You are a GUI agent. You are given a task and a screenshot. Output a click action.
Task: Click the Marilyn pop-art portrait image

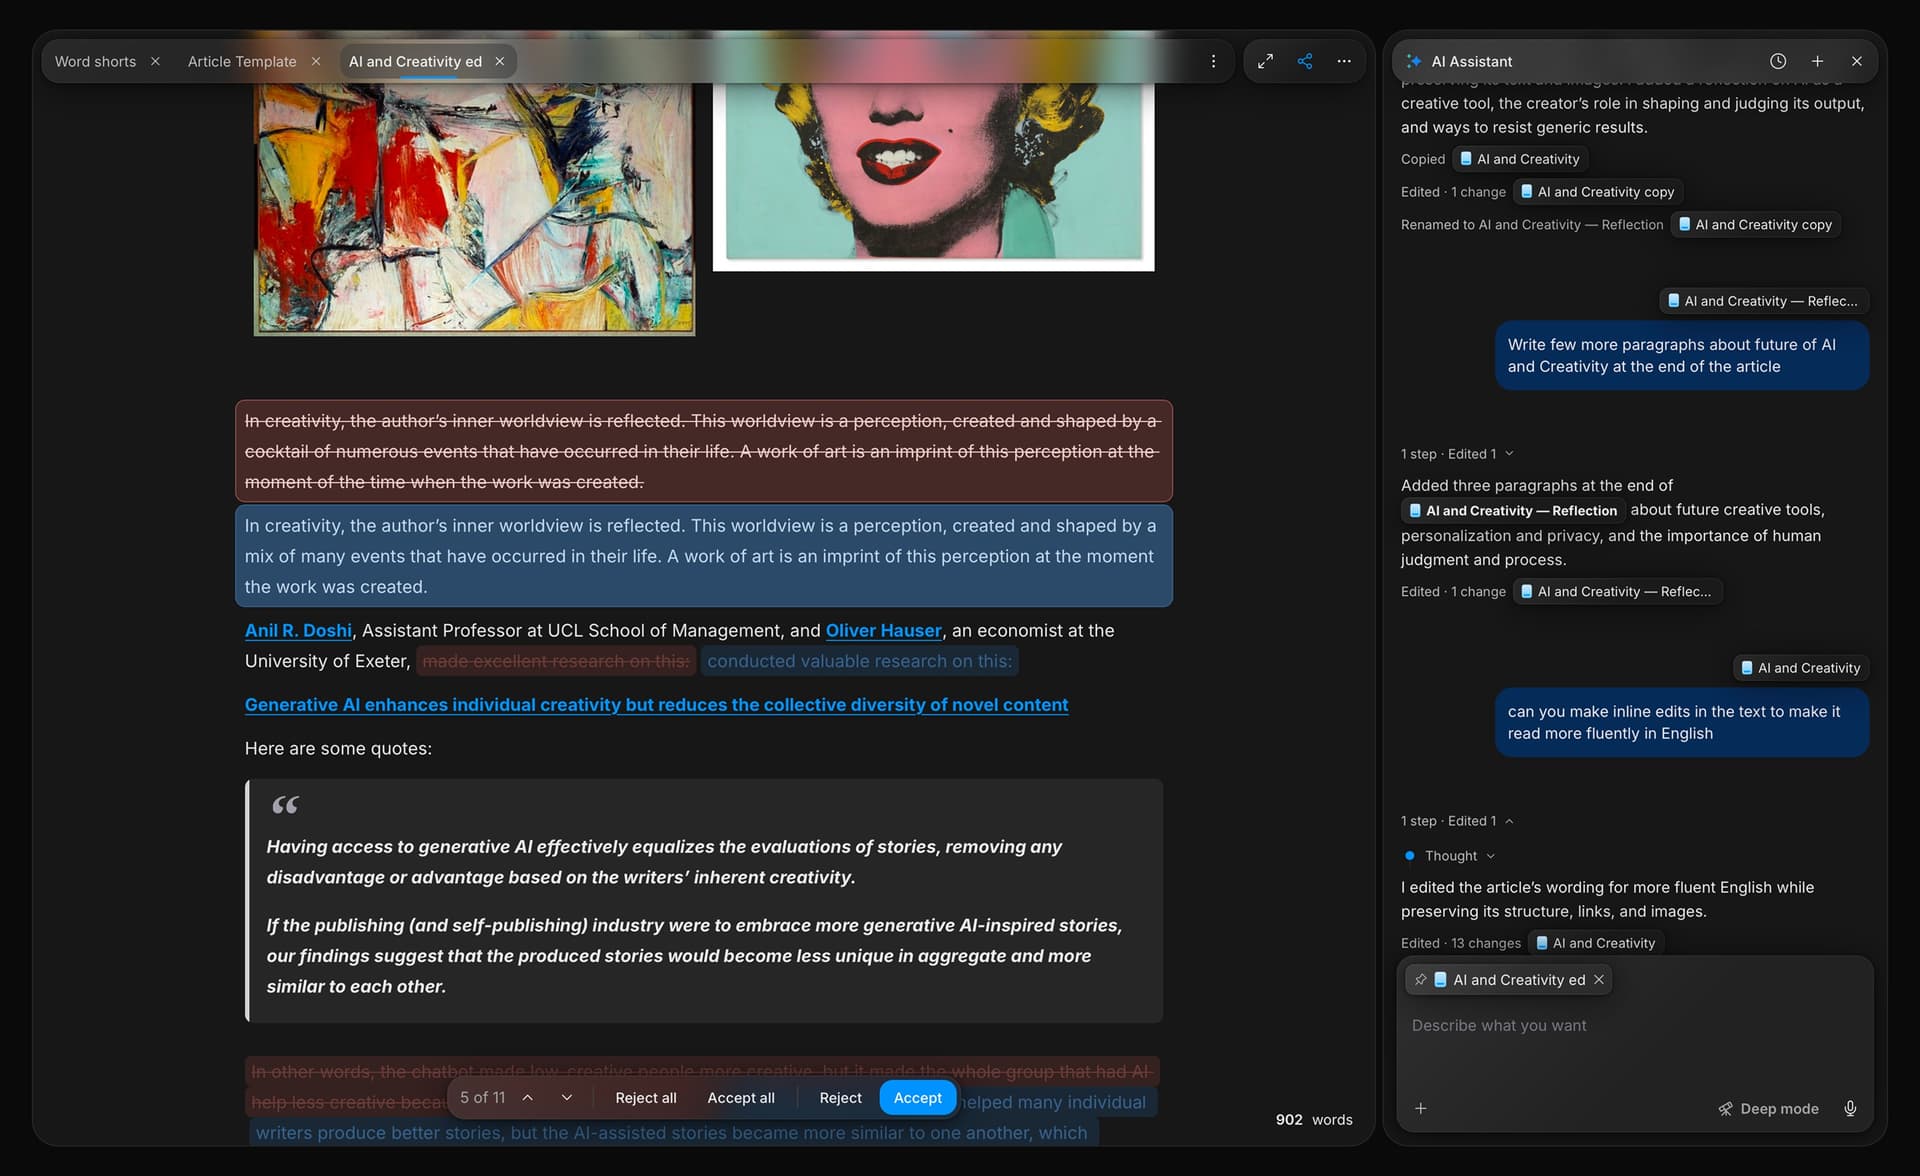point(933,175)
